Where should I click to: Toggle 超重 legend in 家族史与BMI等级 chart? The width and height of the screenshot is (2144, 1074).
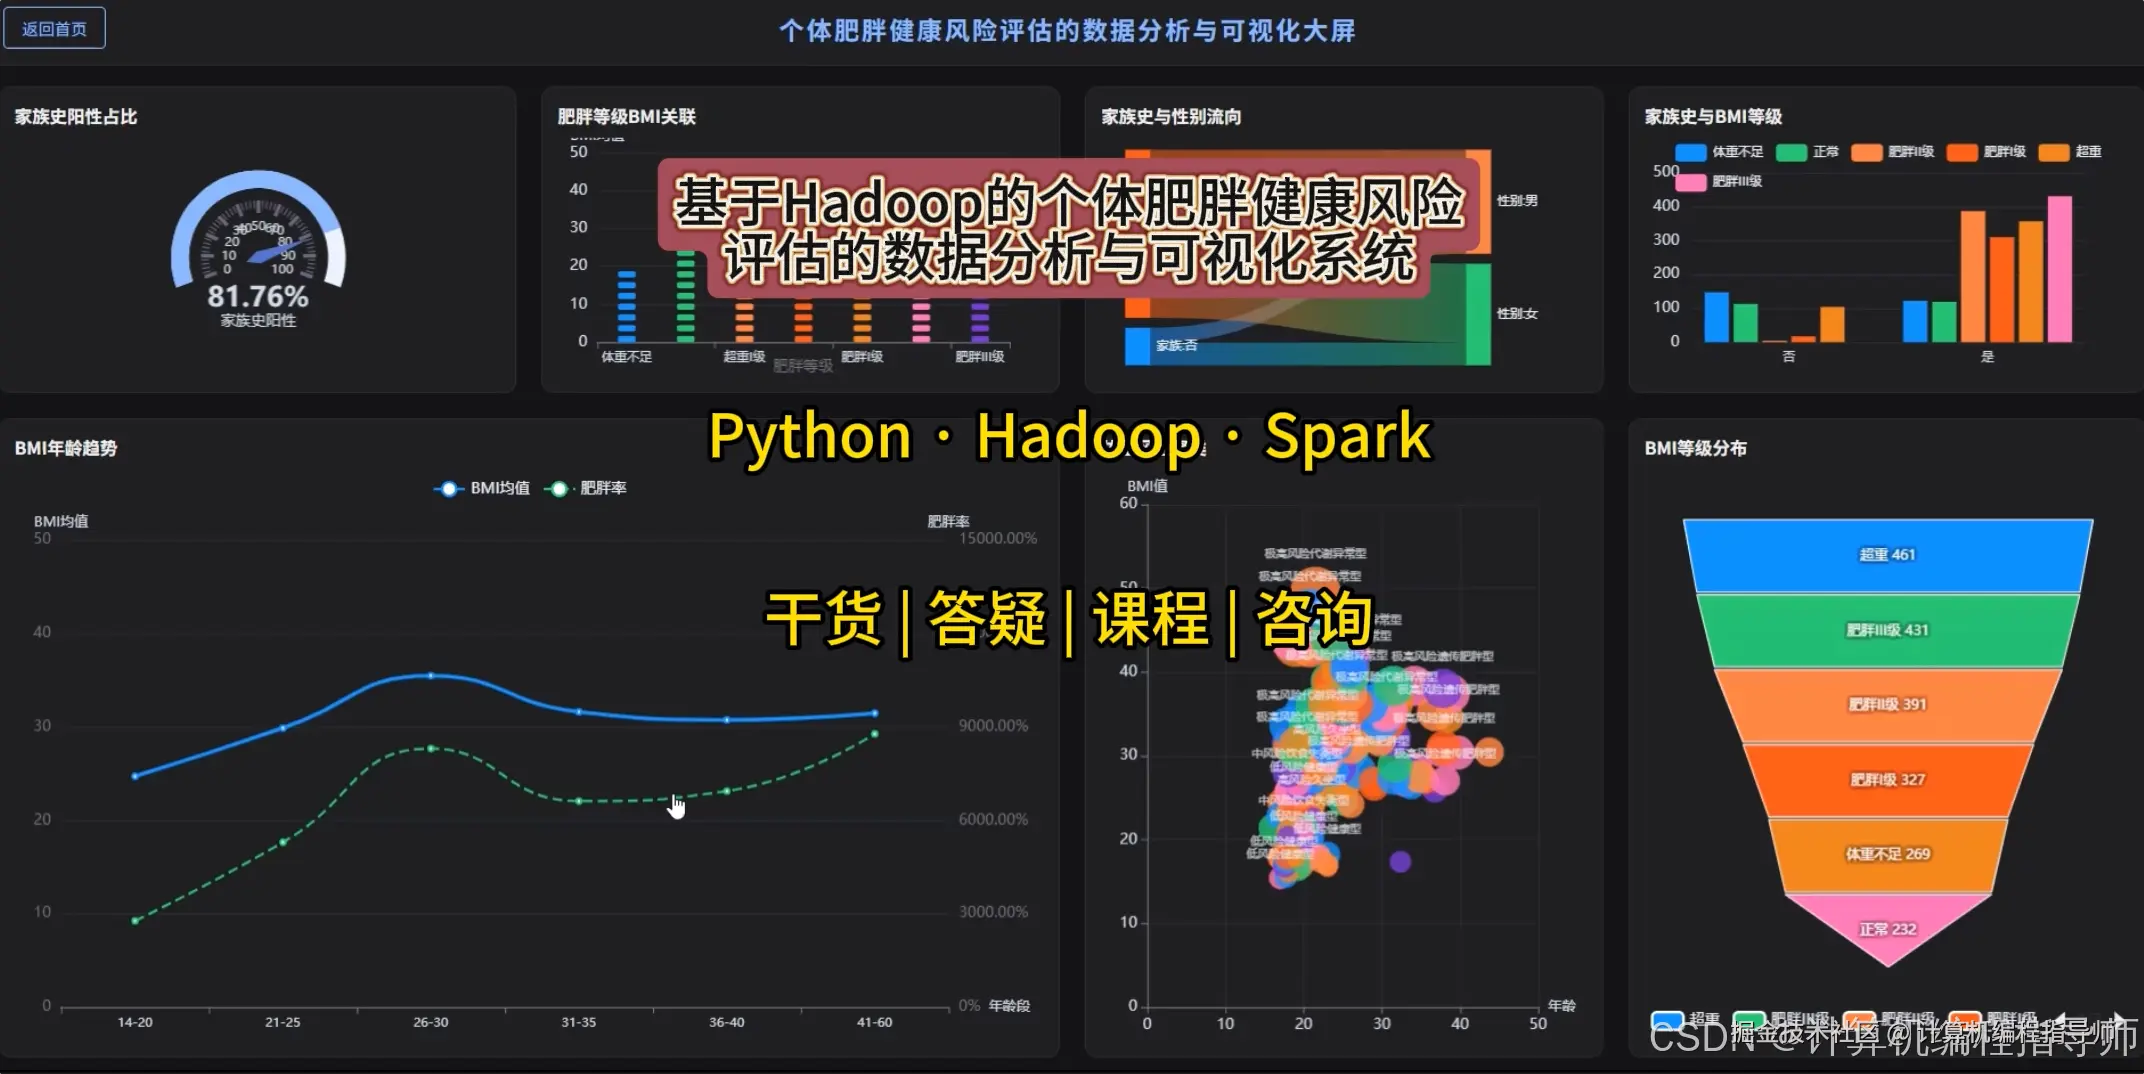2070,152
